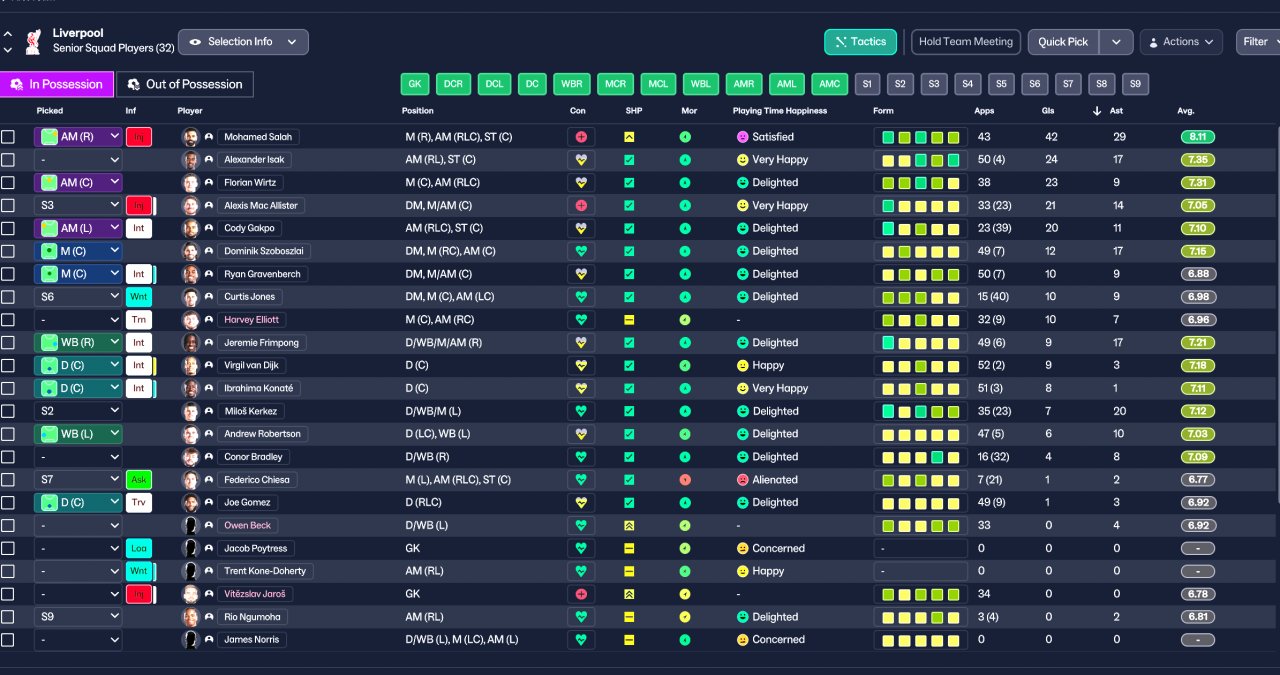
Task: Click Harvey Elliott's yellow sharpness icon
Action: click(629, 320)
